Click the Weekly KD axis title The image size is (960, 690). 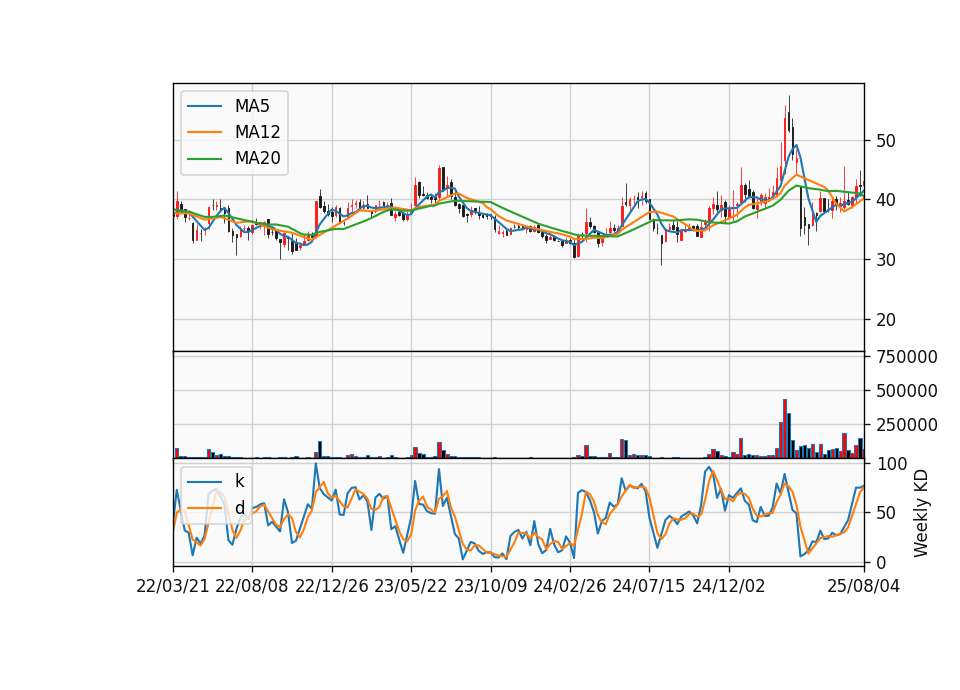[921, 513]
